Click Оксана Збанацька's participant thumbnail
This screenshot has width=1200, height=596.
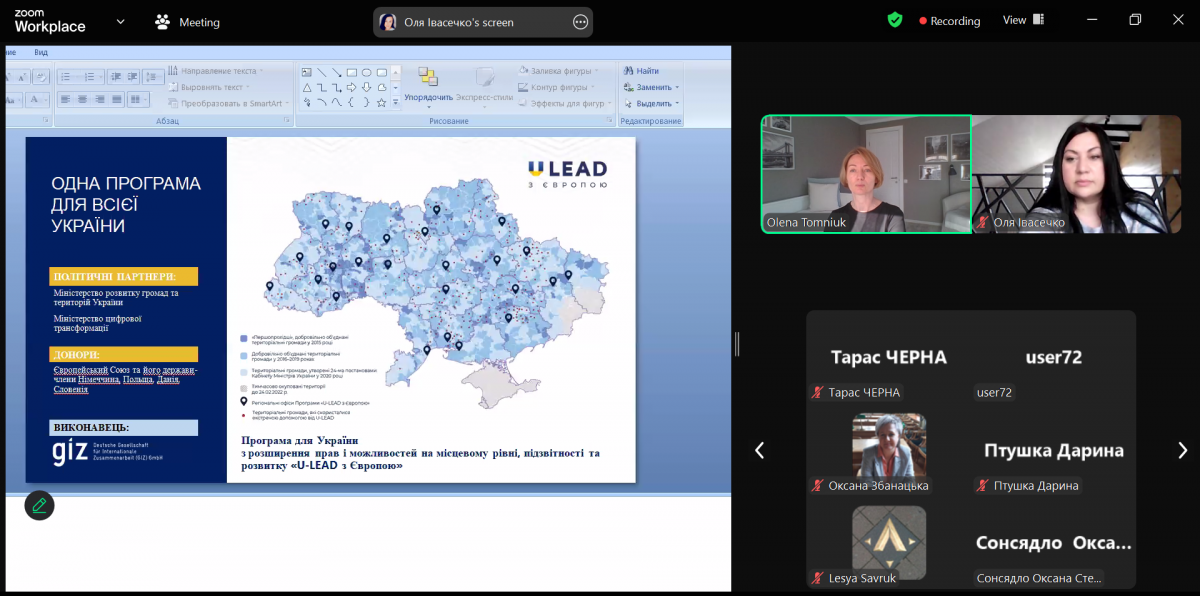[x=888, y=446]
